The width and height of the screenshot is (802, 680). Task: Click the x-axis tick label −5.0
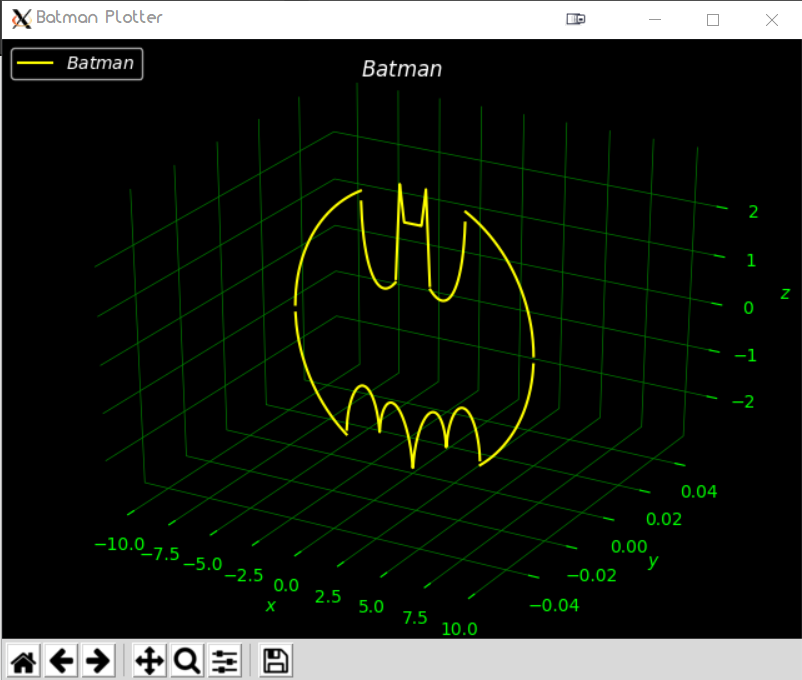point(203,564)
